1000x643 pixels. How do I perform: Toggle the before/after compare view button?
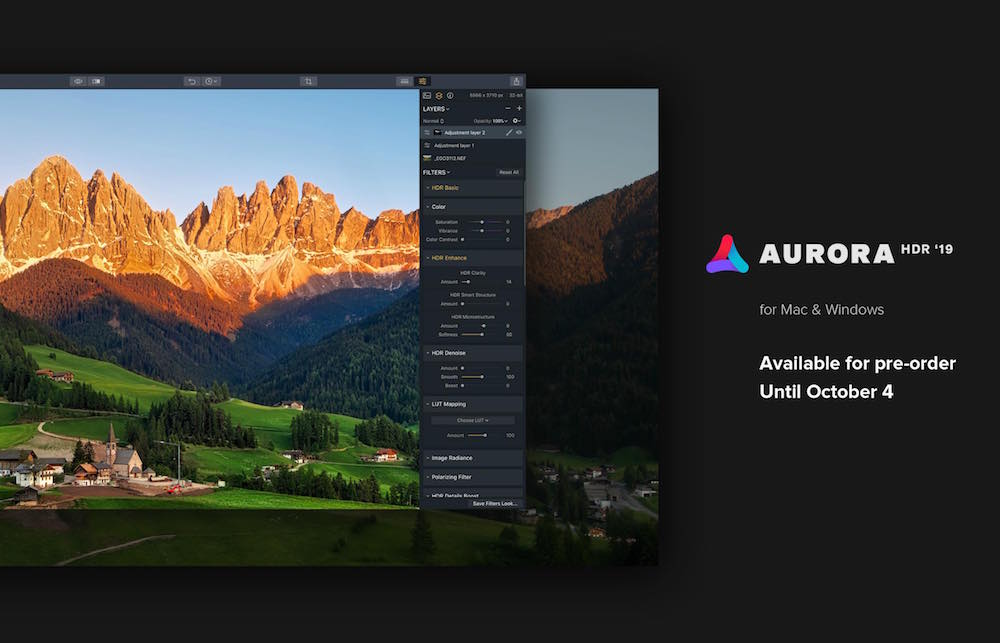point(97,81)
